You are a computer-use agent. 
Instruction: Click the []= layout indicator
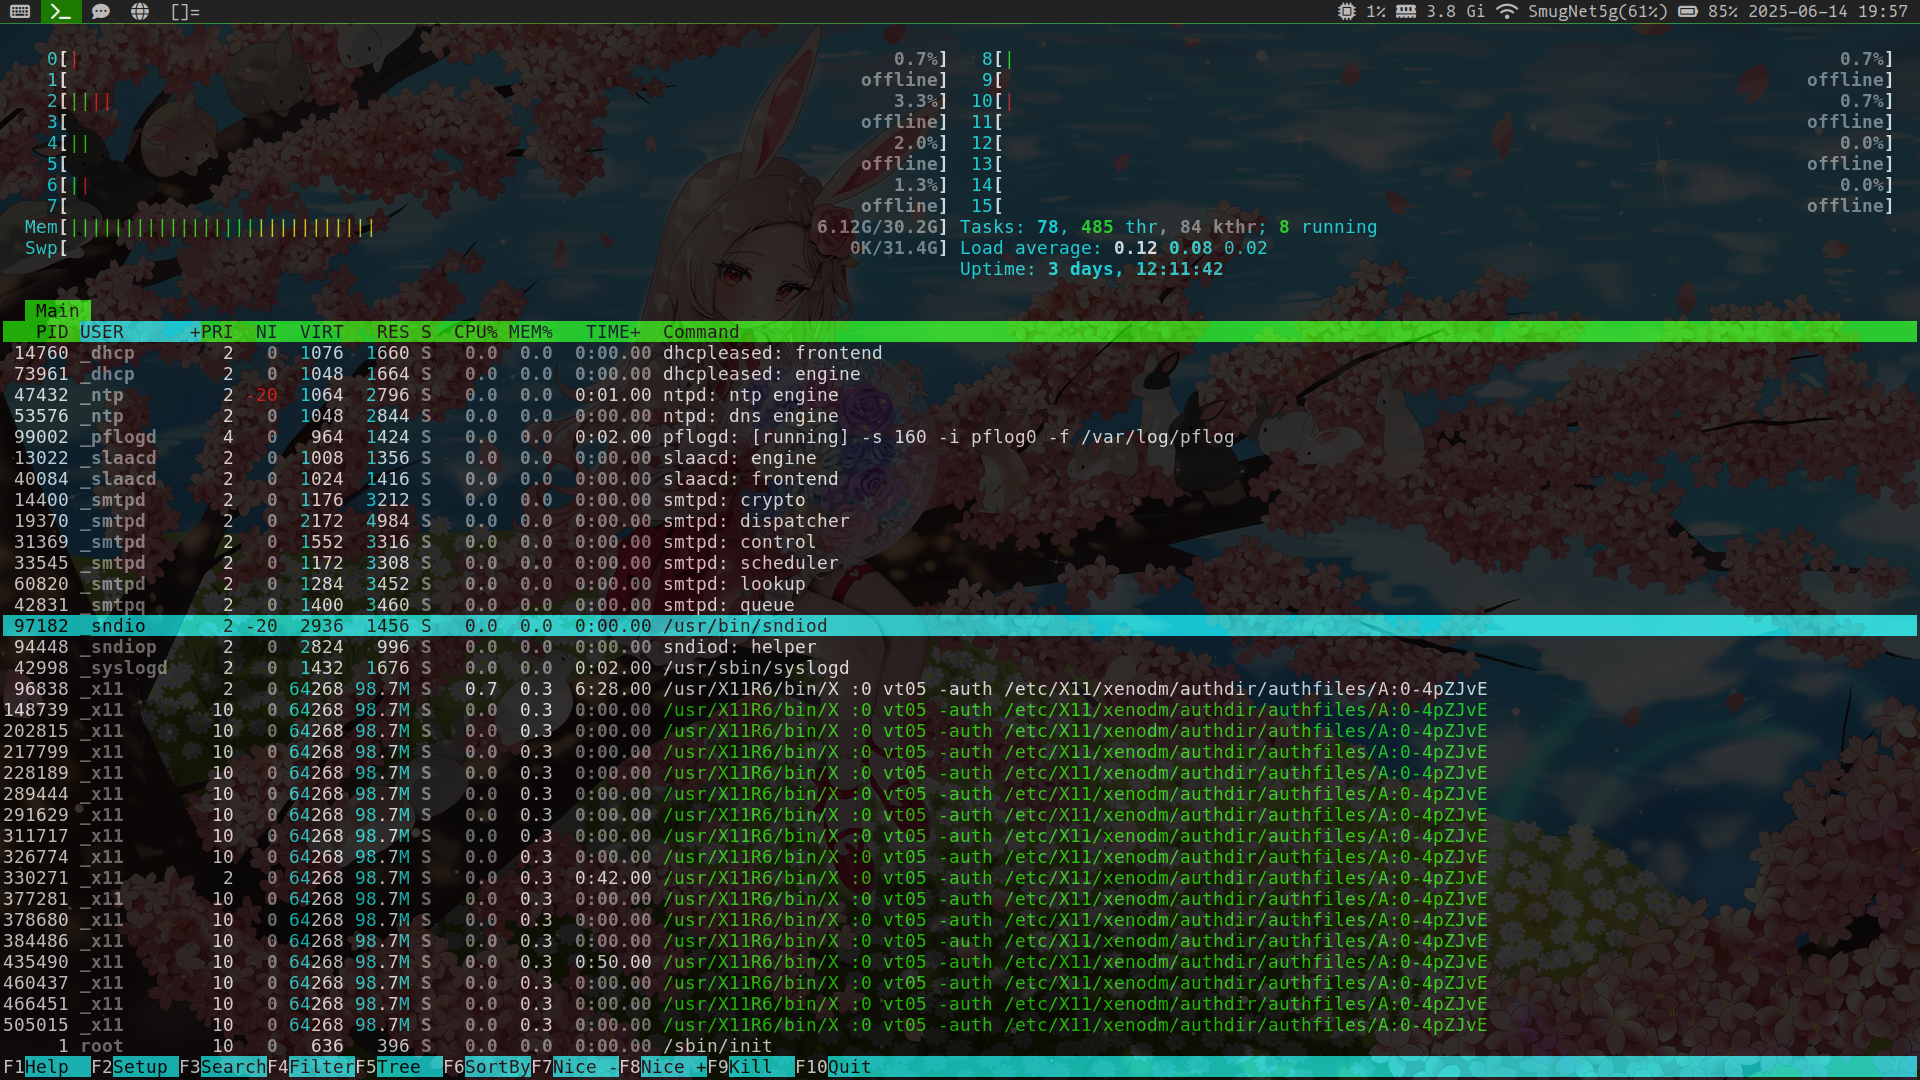pos(185,12)
